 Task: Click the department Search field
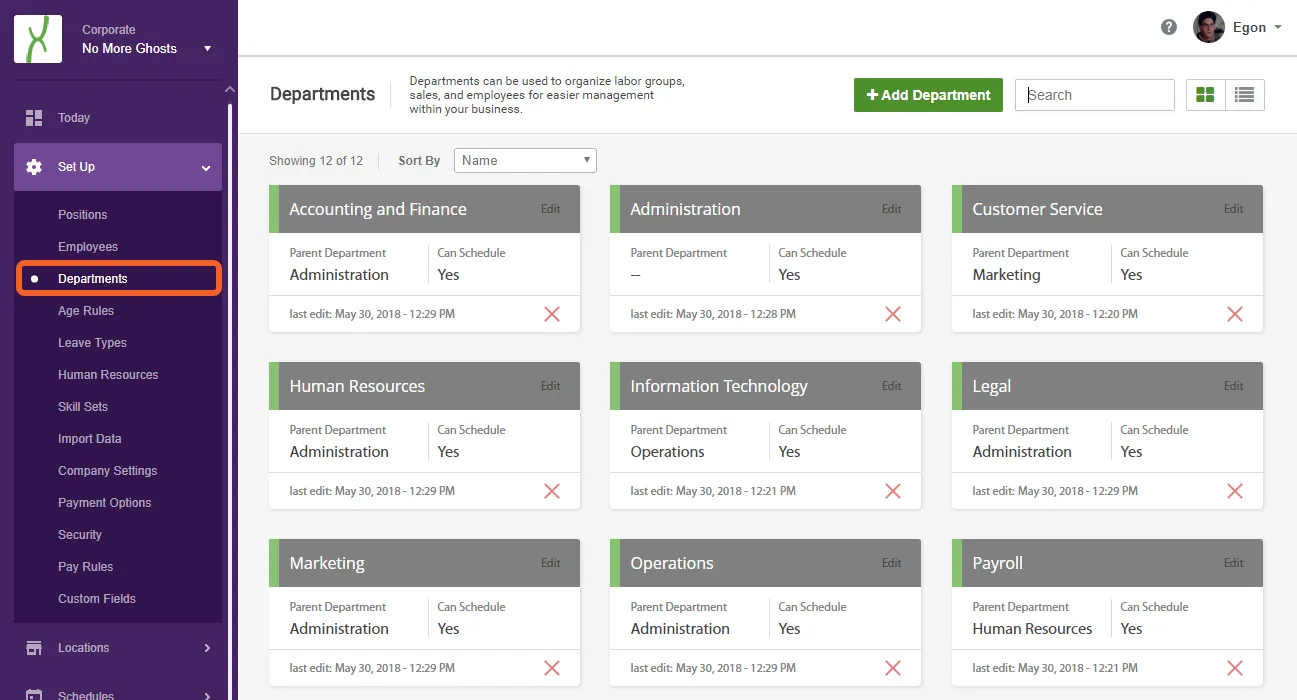point(1095,95)
